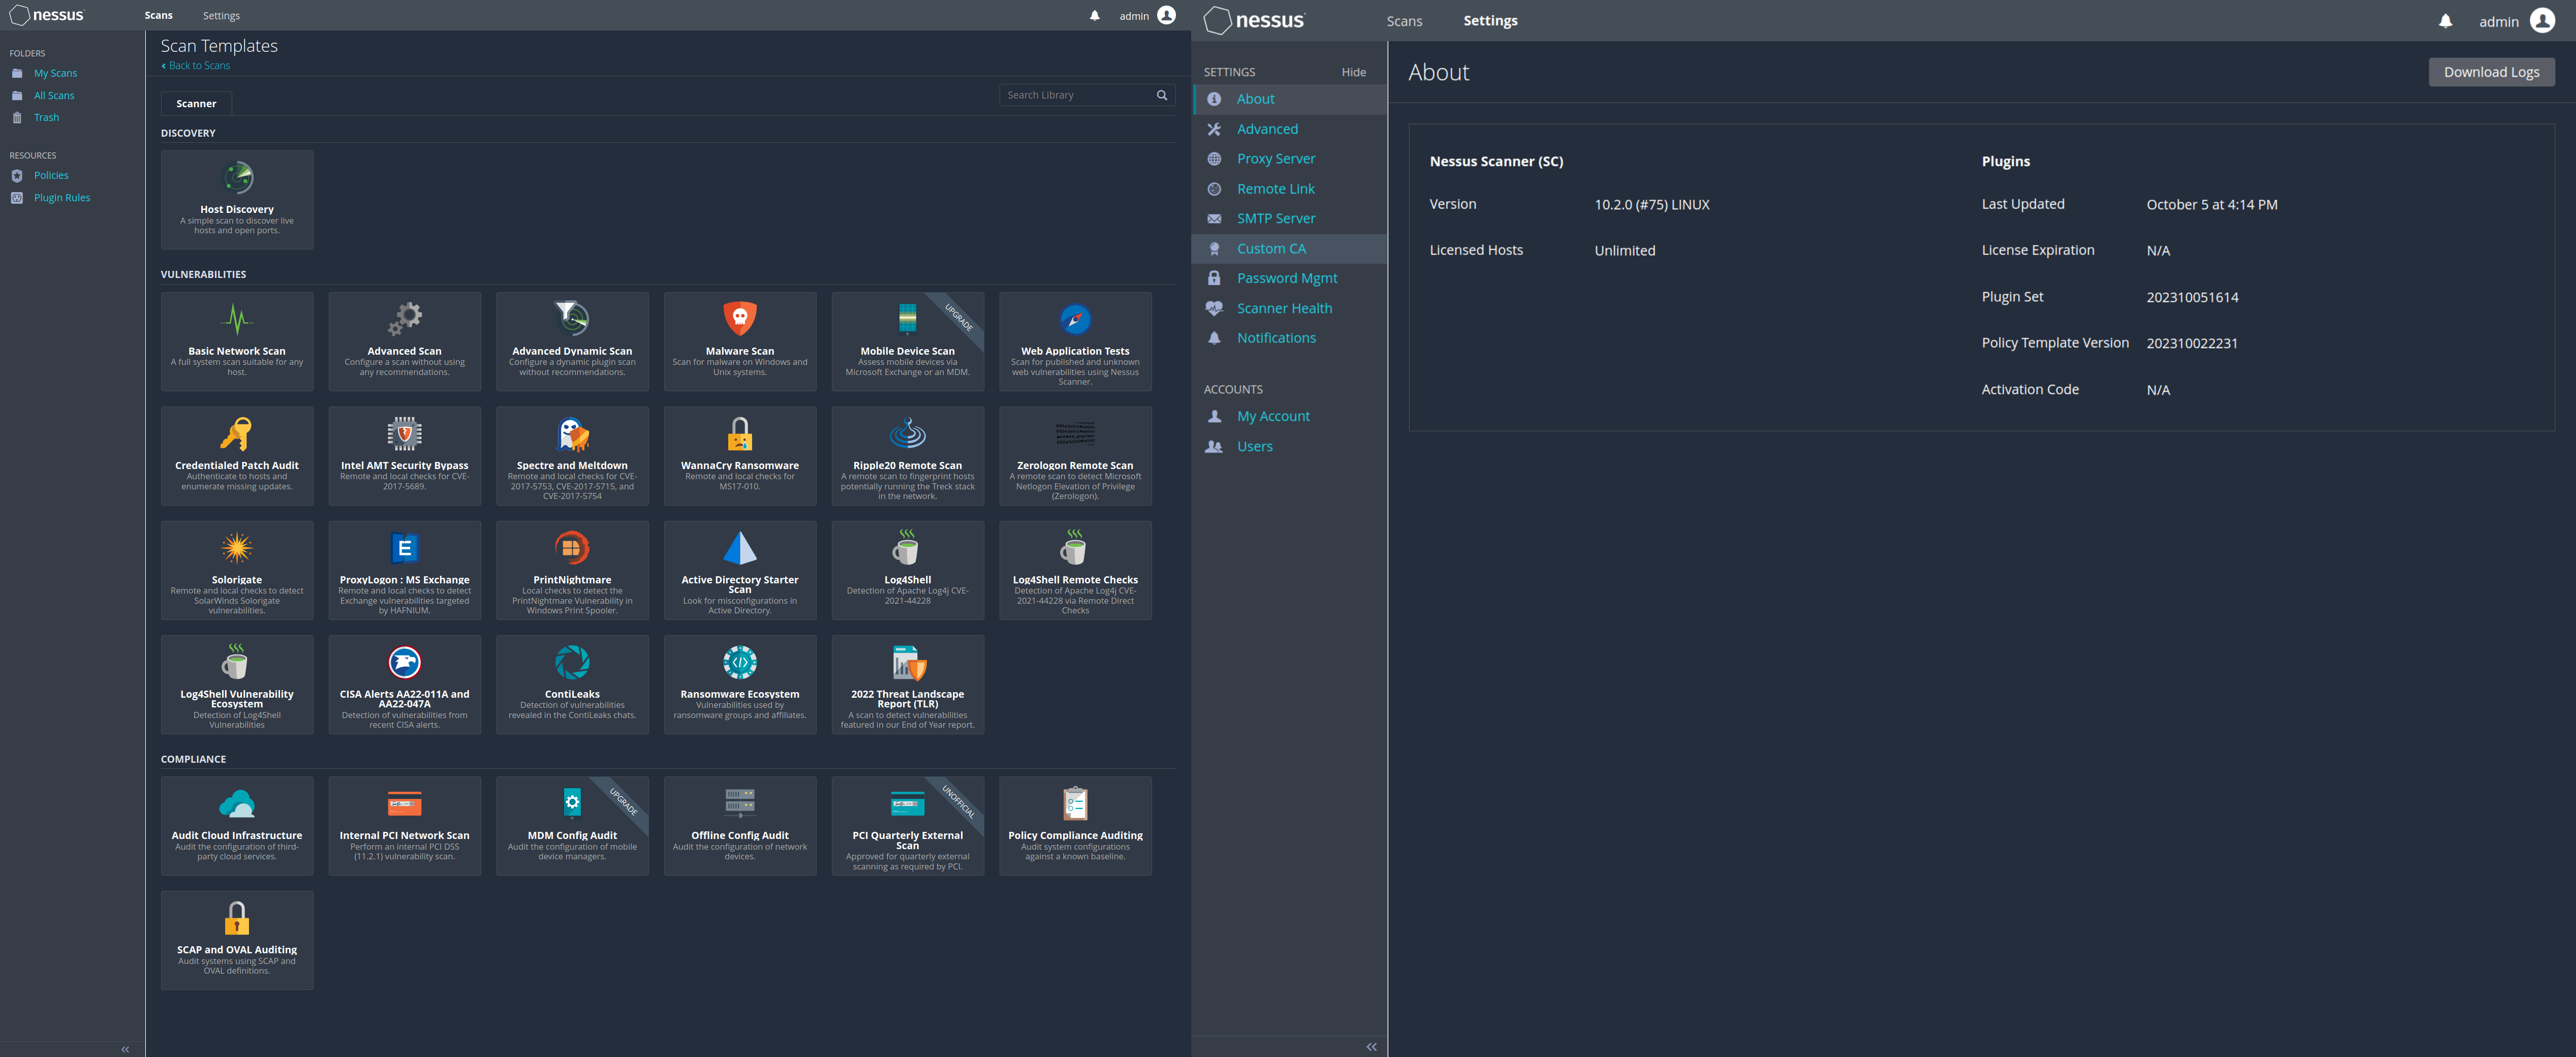Choose the Credentialed Patch Audit key icon

[x=237, y=433]
